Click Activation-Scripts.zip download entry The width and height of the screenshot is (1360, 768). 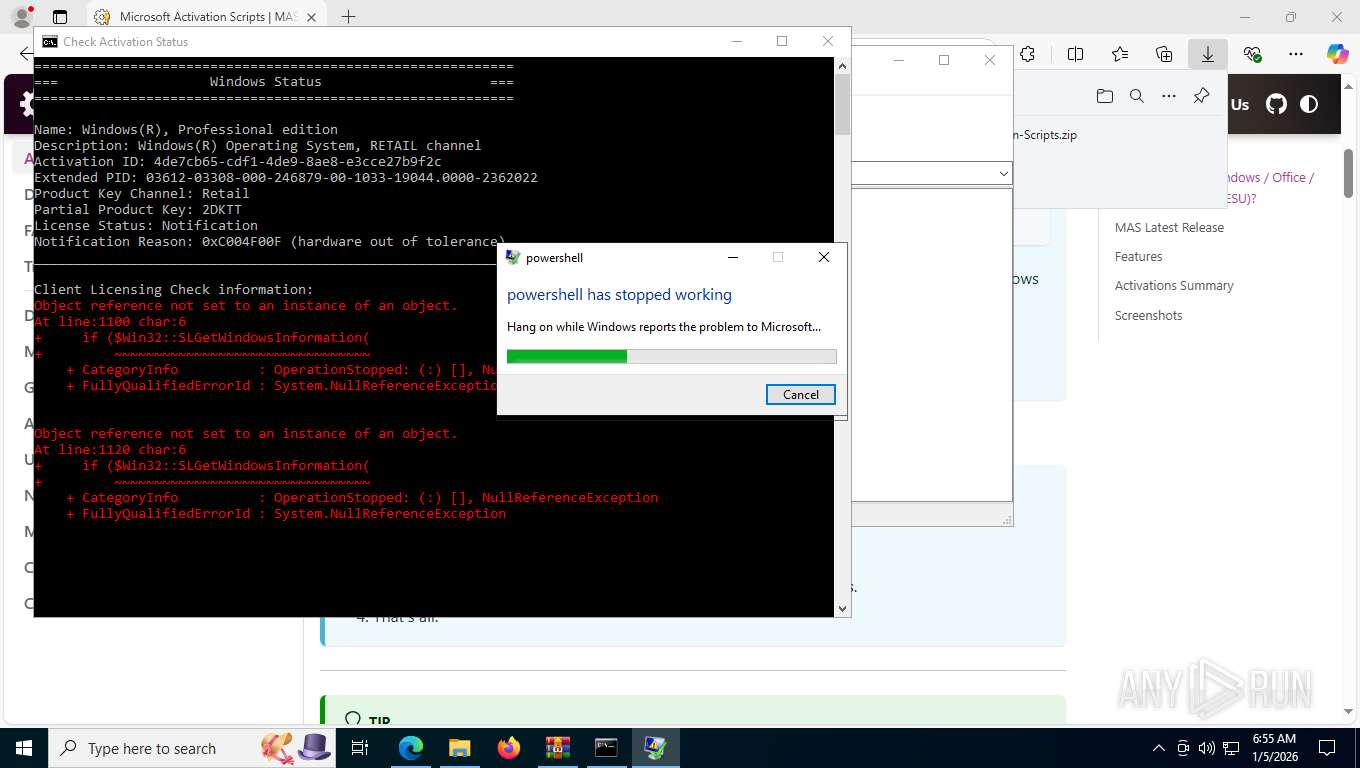coord(1045,135)
